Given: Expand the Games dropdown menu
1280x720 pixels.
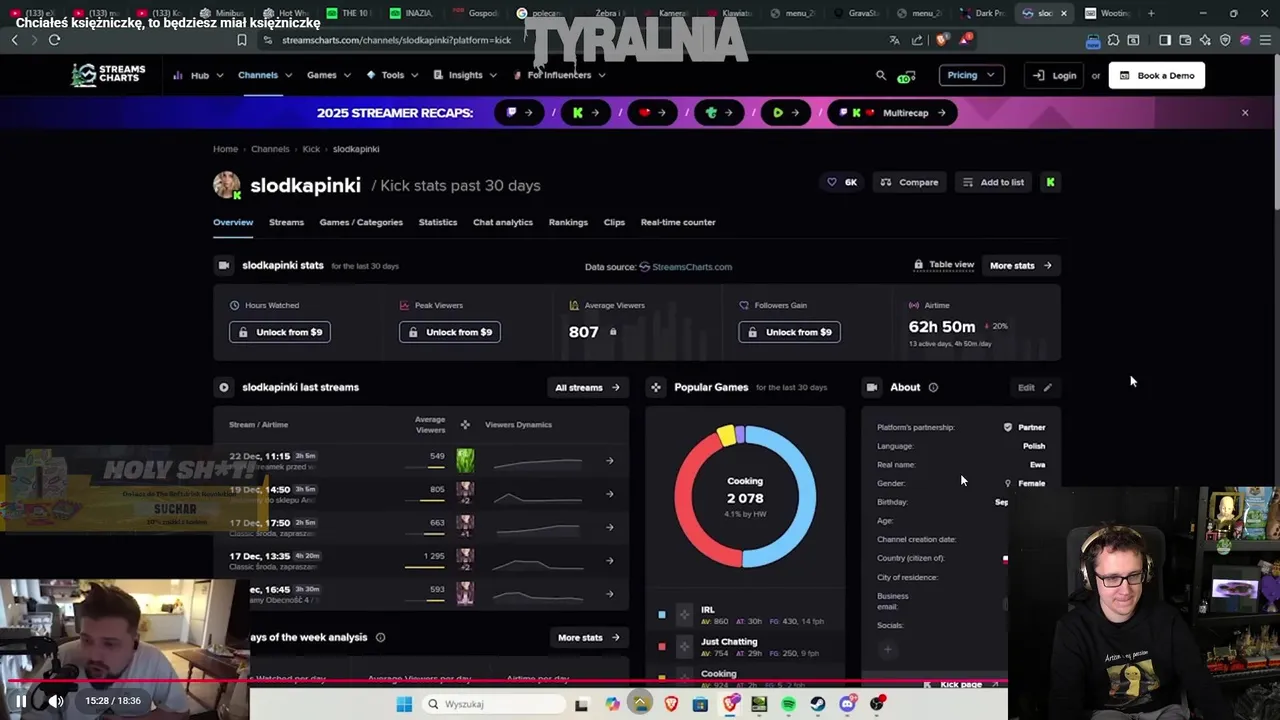Looking at the screenshot, I should click(x=329, y=75).
